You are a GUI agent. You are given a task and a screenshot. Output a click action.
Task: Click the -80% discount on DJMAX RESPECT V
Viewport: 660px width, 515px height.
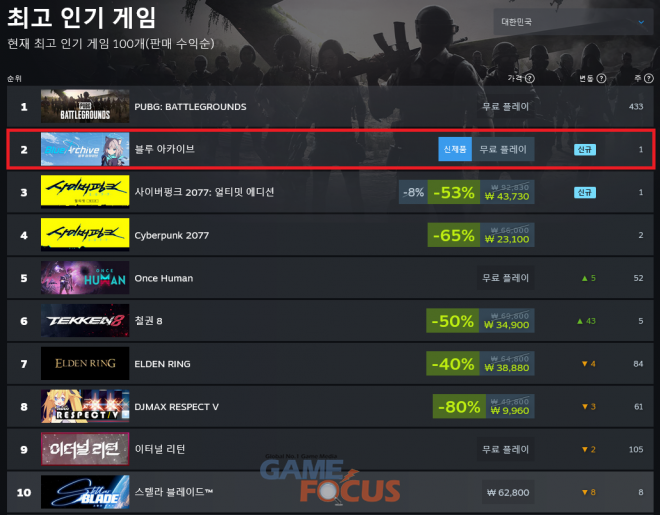459,406
